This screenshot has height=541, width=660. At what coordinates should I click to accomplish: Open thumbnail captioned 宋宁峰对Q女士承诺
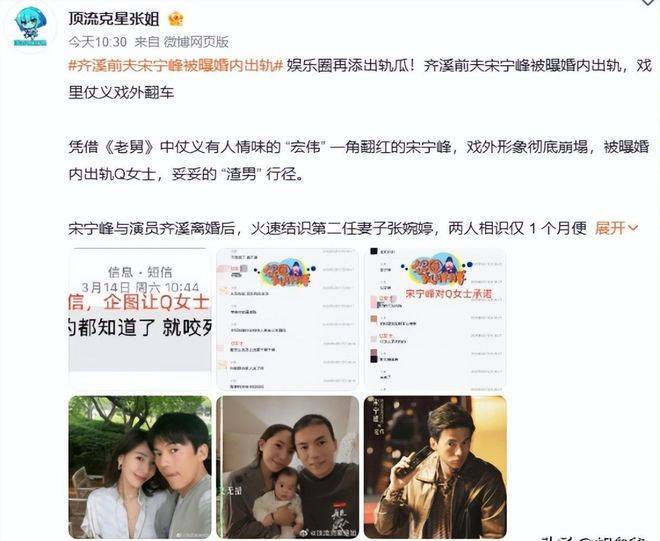click(435, 318)
